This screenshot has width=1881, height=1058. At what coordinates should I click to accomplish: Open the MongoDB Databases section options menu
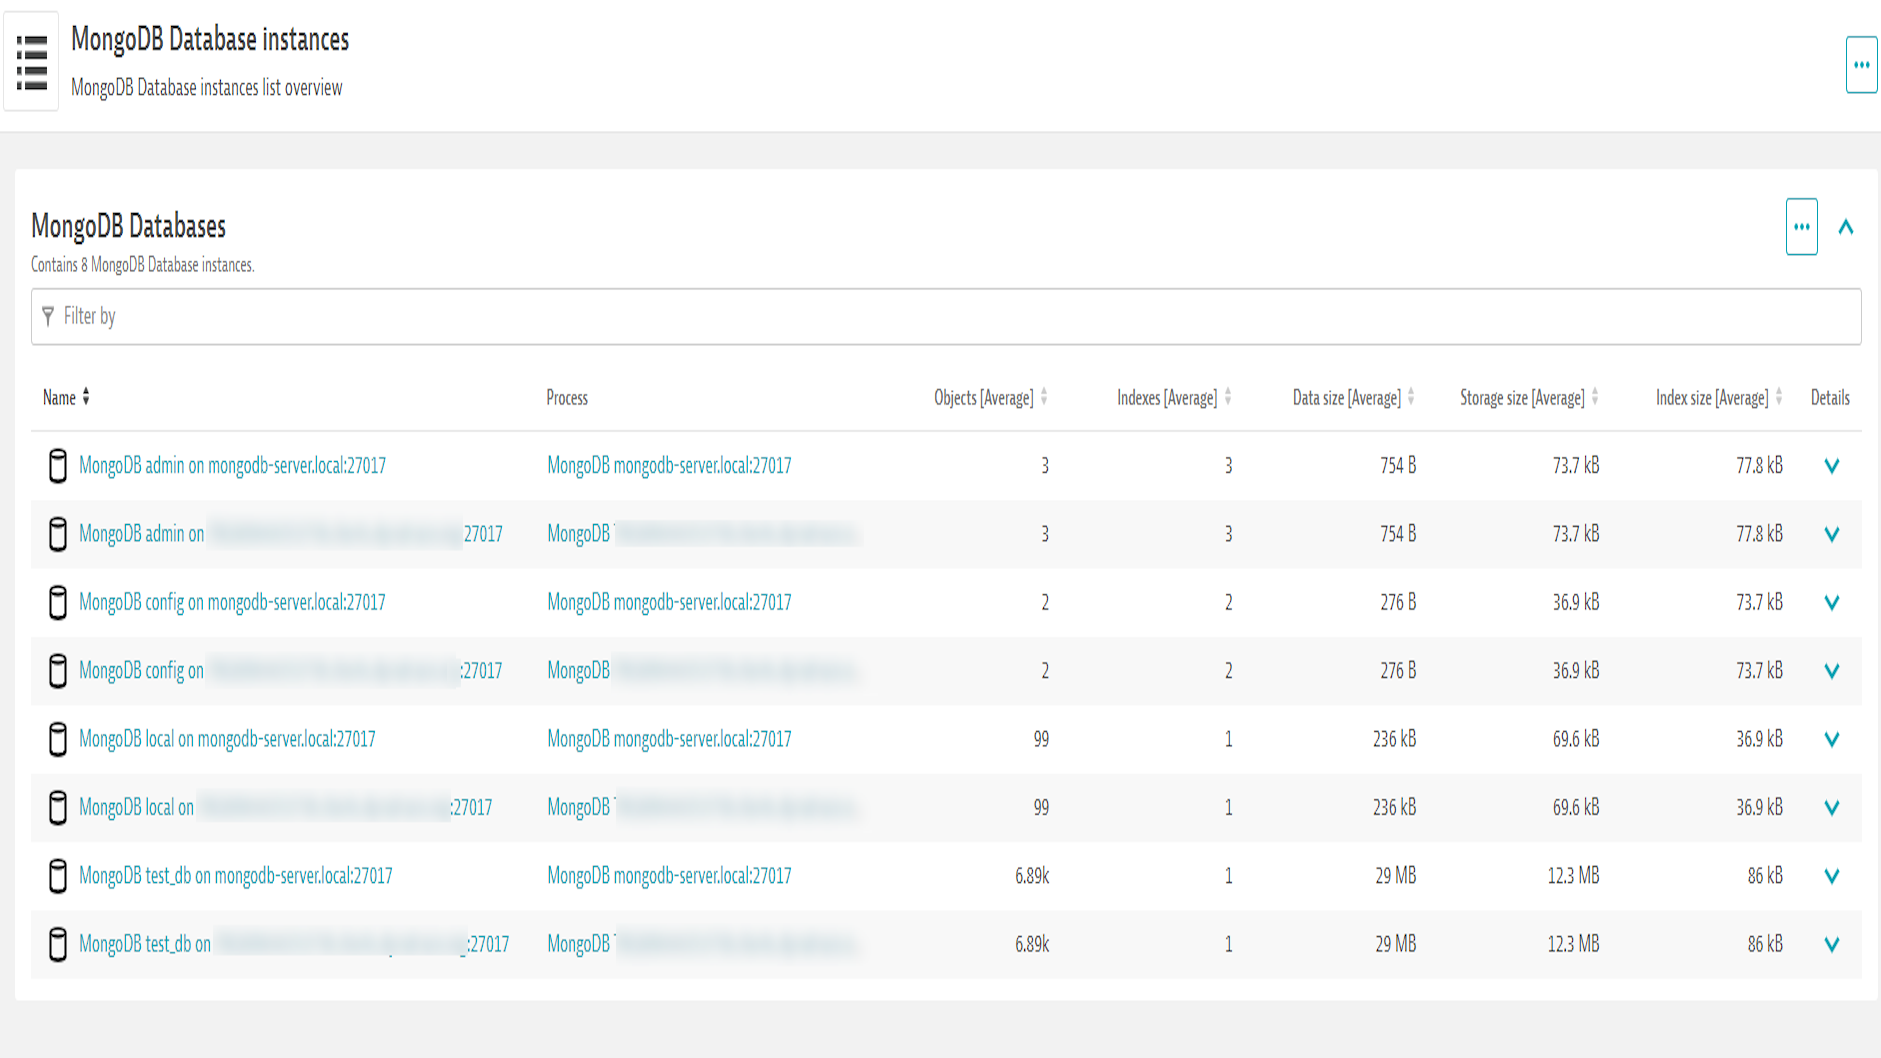[x=1801, y=227]
